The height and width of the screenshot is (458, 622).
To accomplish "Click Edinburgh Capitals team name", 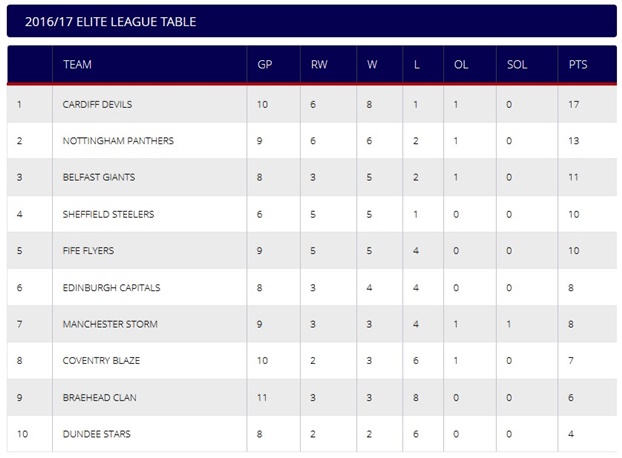I will [111, 287].
